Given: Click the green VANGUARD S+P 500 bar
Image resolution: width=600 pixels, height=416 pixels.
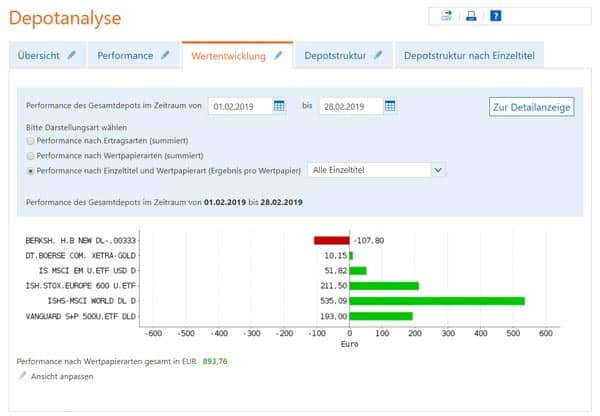Looking at the screenshot, I should [x=381, y=316].
